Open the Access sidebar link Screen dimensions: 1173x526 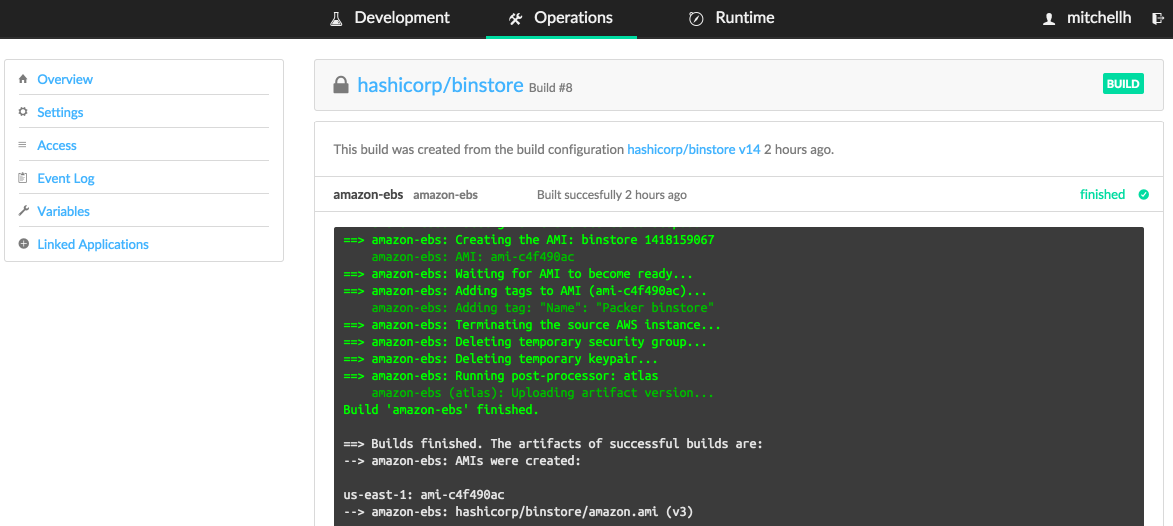[57, 145]
